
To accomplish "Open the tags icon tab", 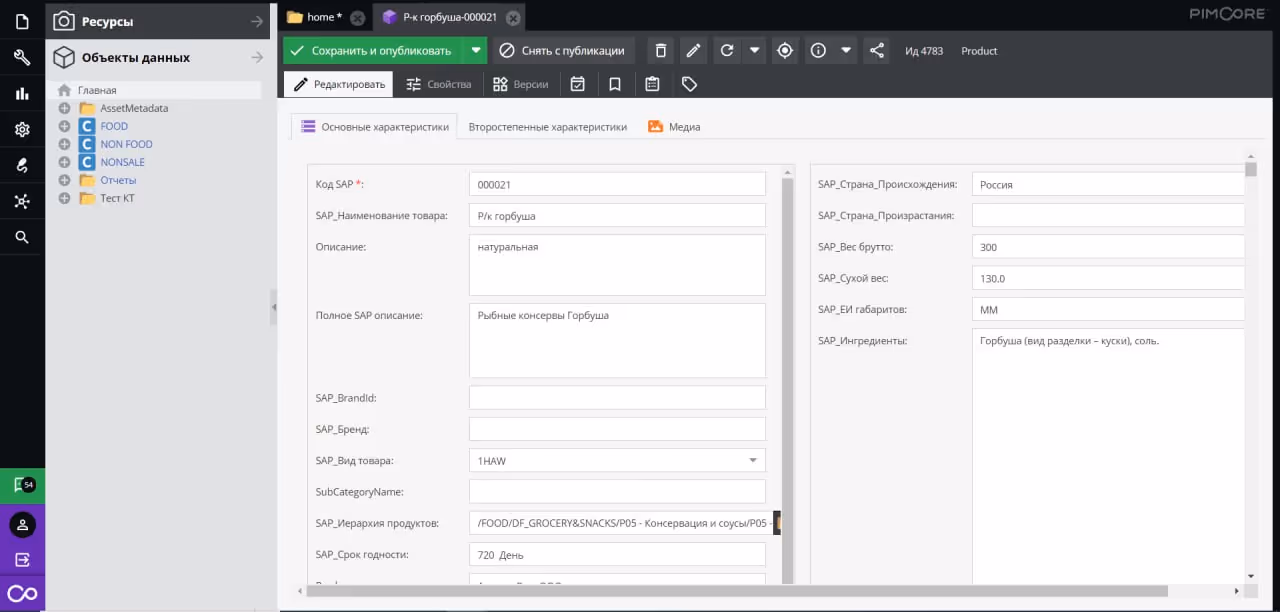I will (x=690, y=85).
